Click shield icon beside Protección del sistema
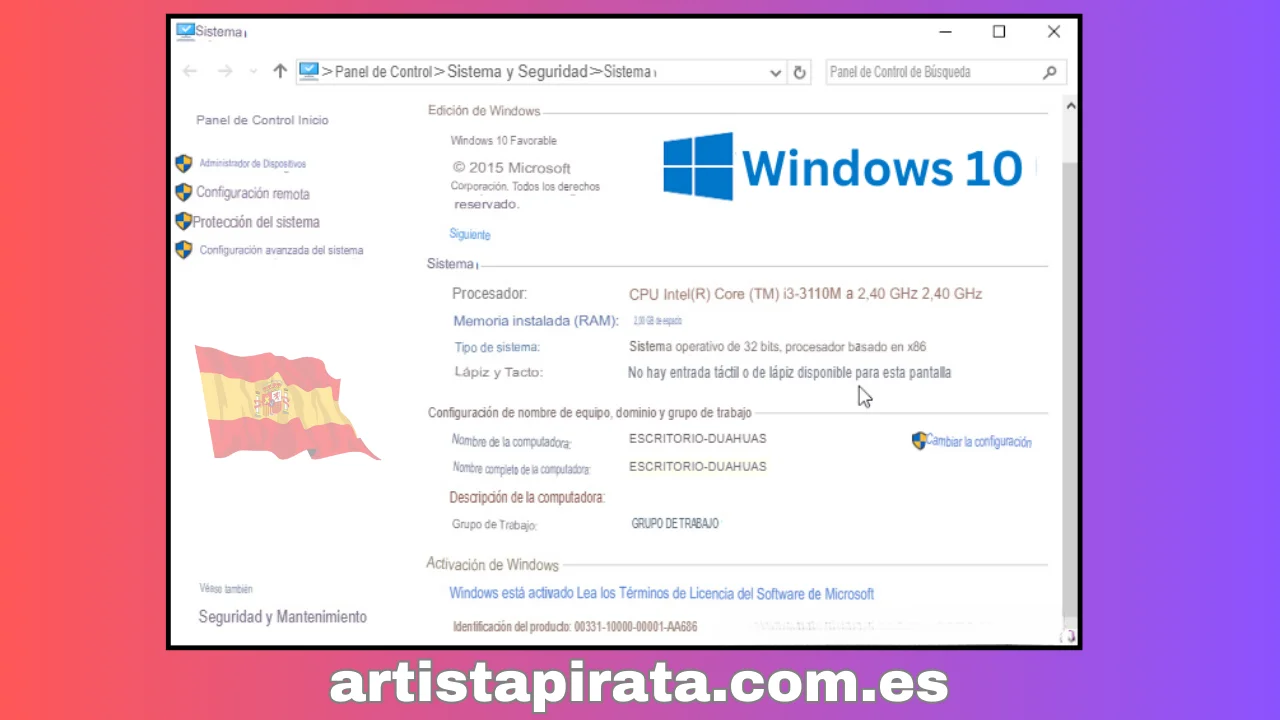Image resolution: width=1280 pixels, height=720 pixels. point(184,221)
